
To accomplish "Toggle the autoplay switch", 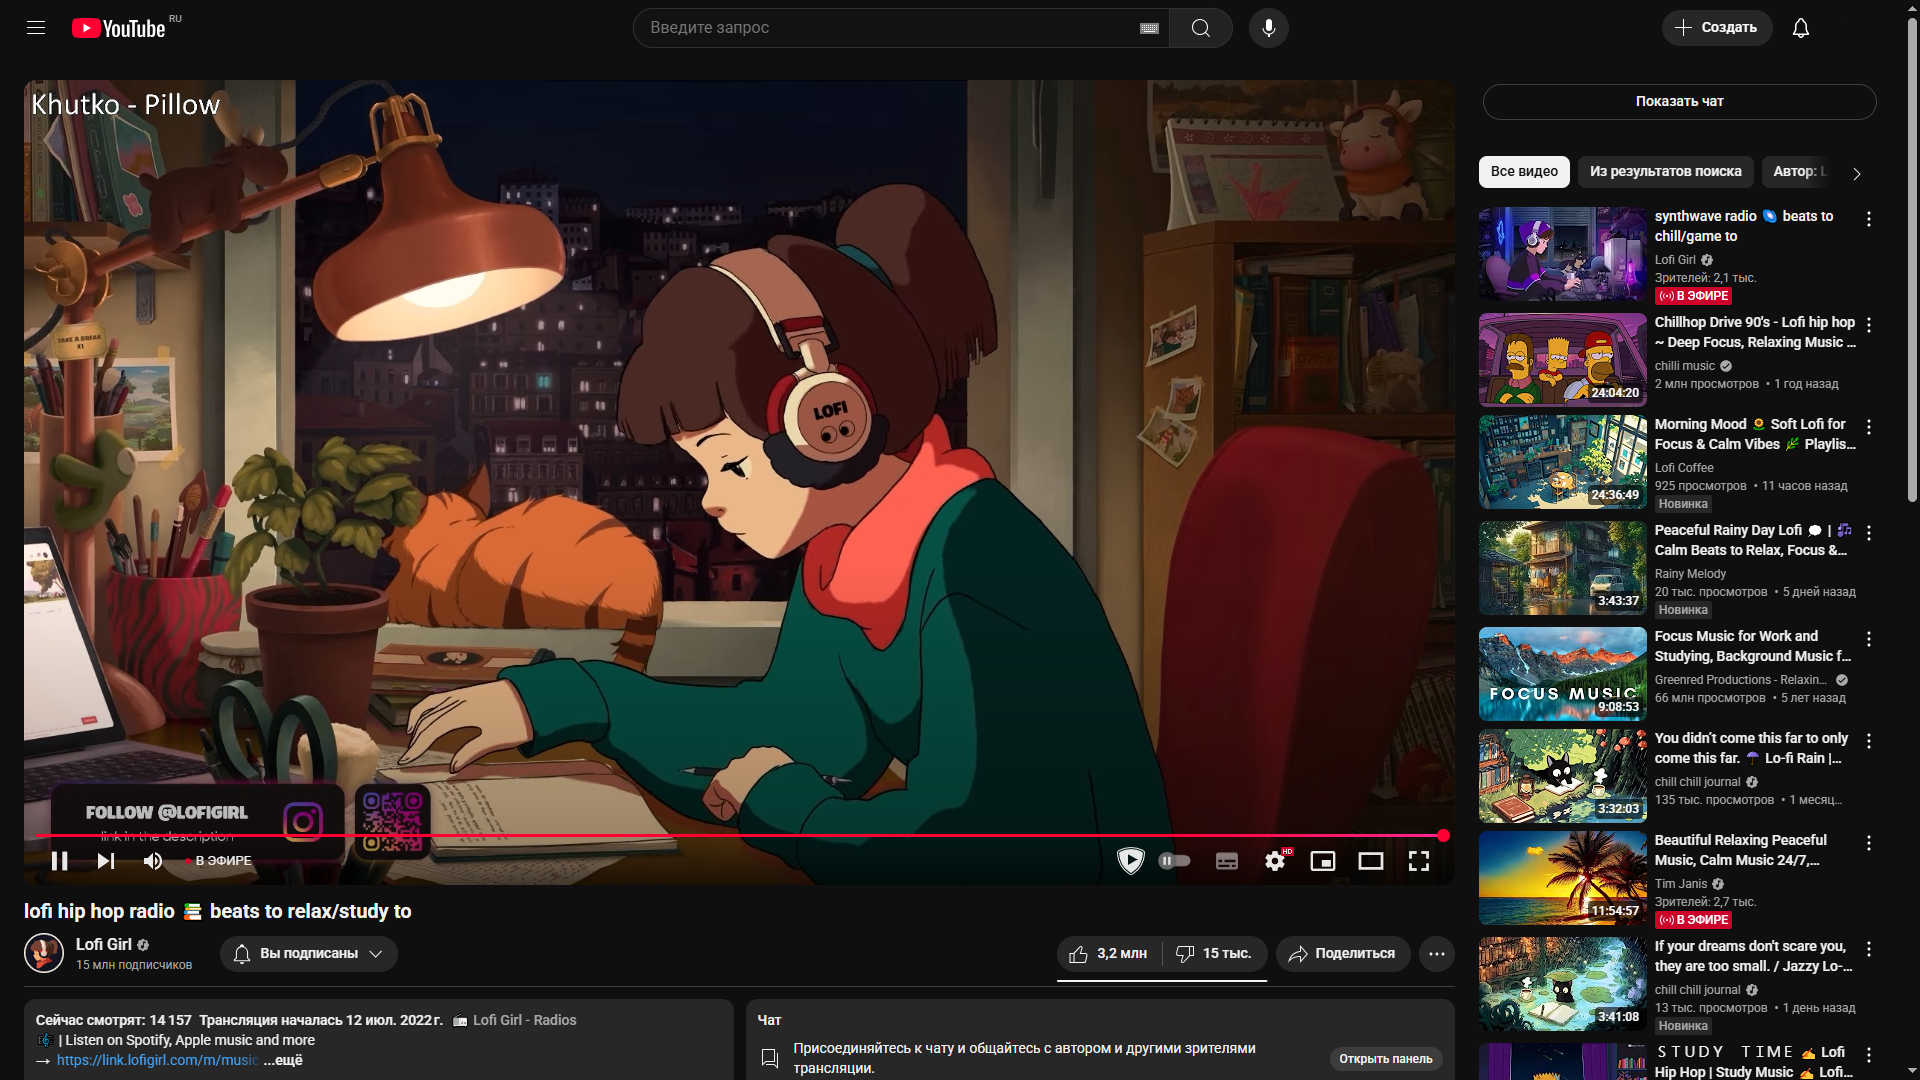I will point(1174,861).
